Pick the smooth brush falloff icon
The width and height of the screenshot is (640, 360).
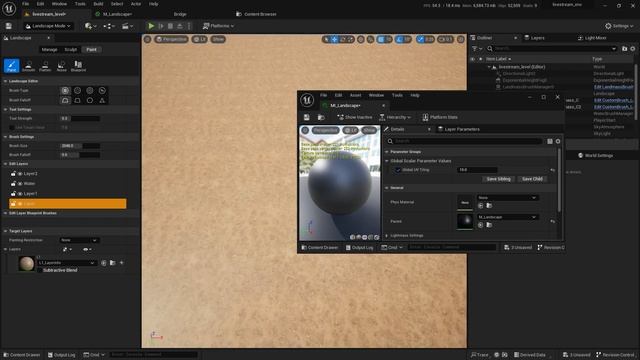click(65, 100)
